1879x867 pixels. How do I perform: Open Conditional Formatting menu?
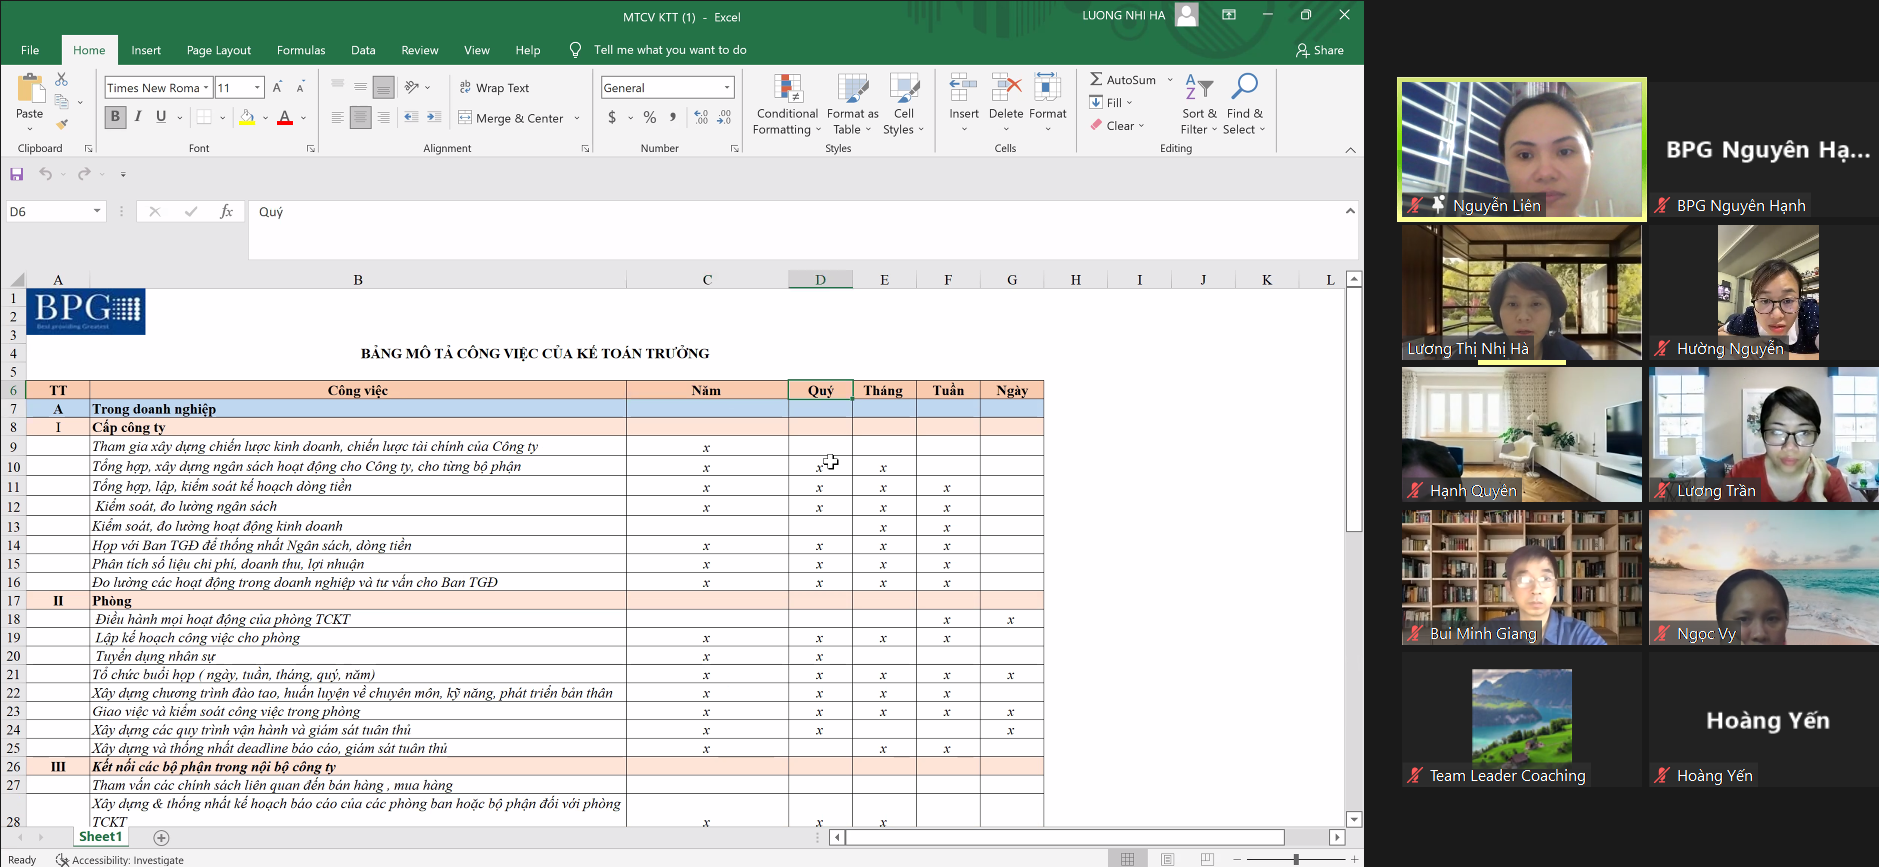(787, 104)
